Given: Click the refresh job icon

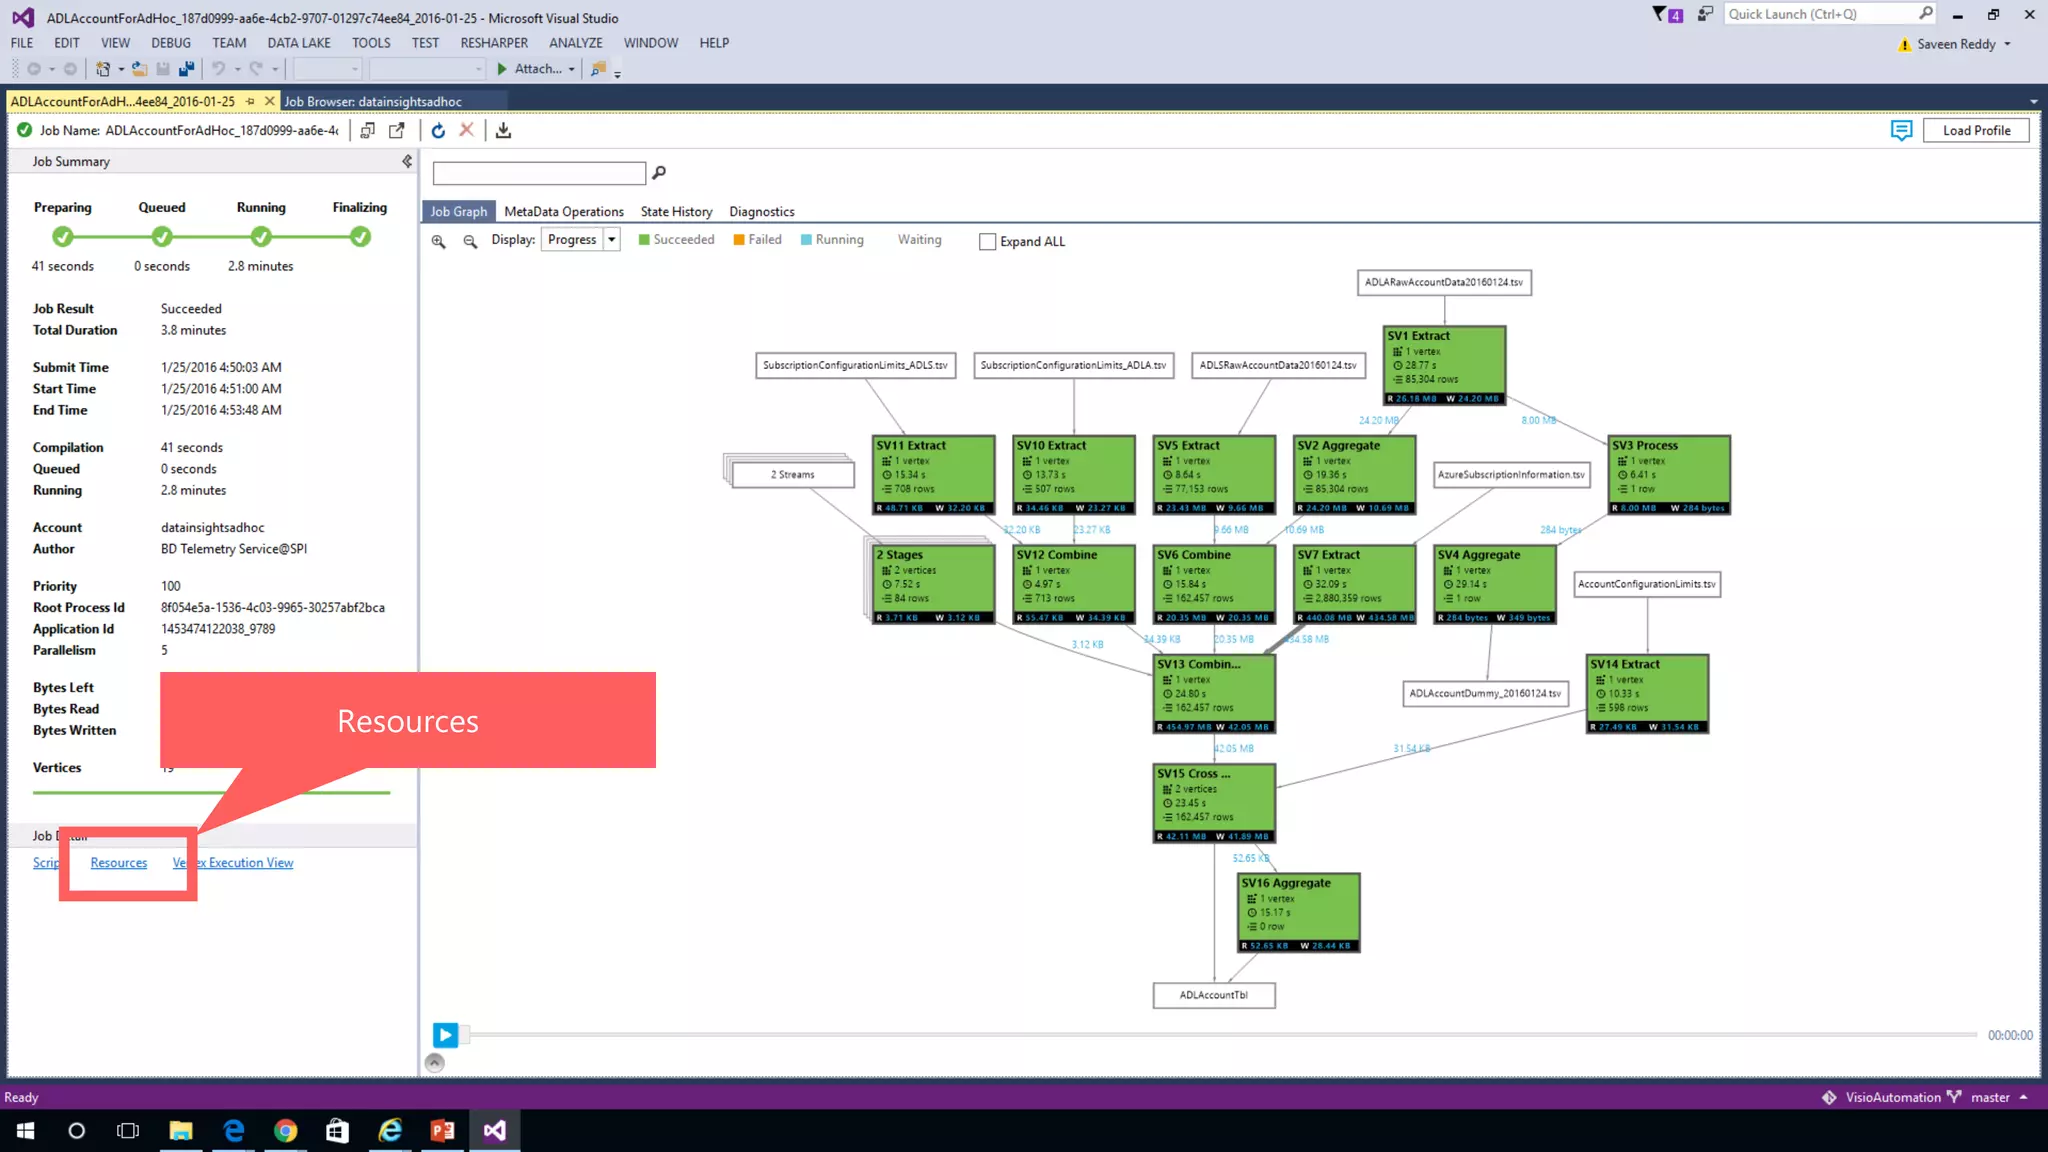Looking at the screenshot, I should 438,131.
